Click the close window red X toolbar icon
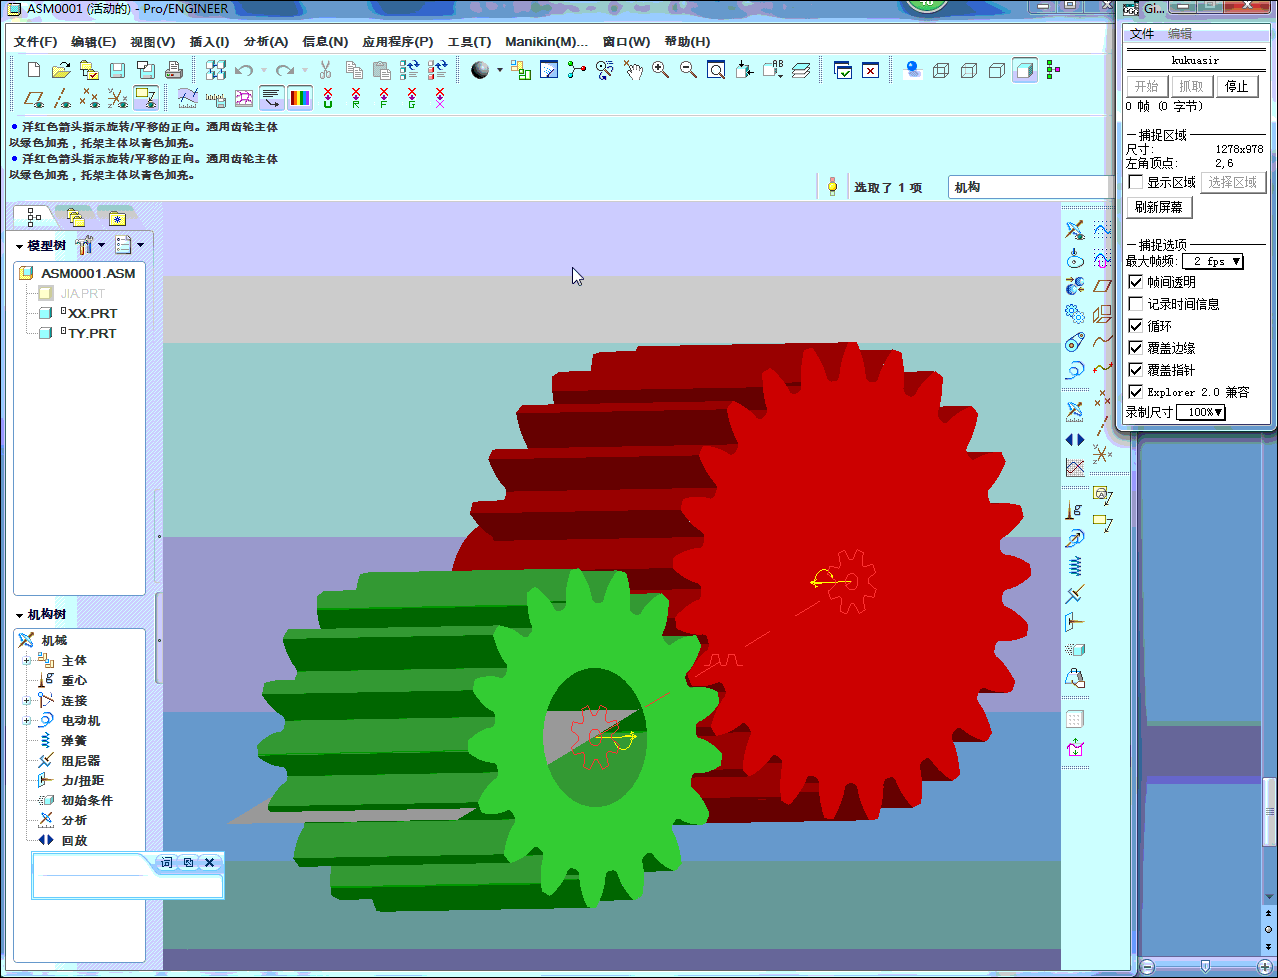This screenshot has width=1278, height=978. click(x=871, y=70)
